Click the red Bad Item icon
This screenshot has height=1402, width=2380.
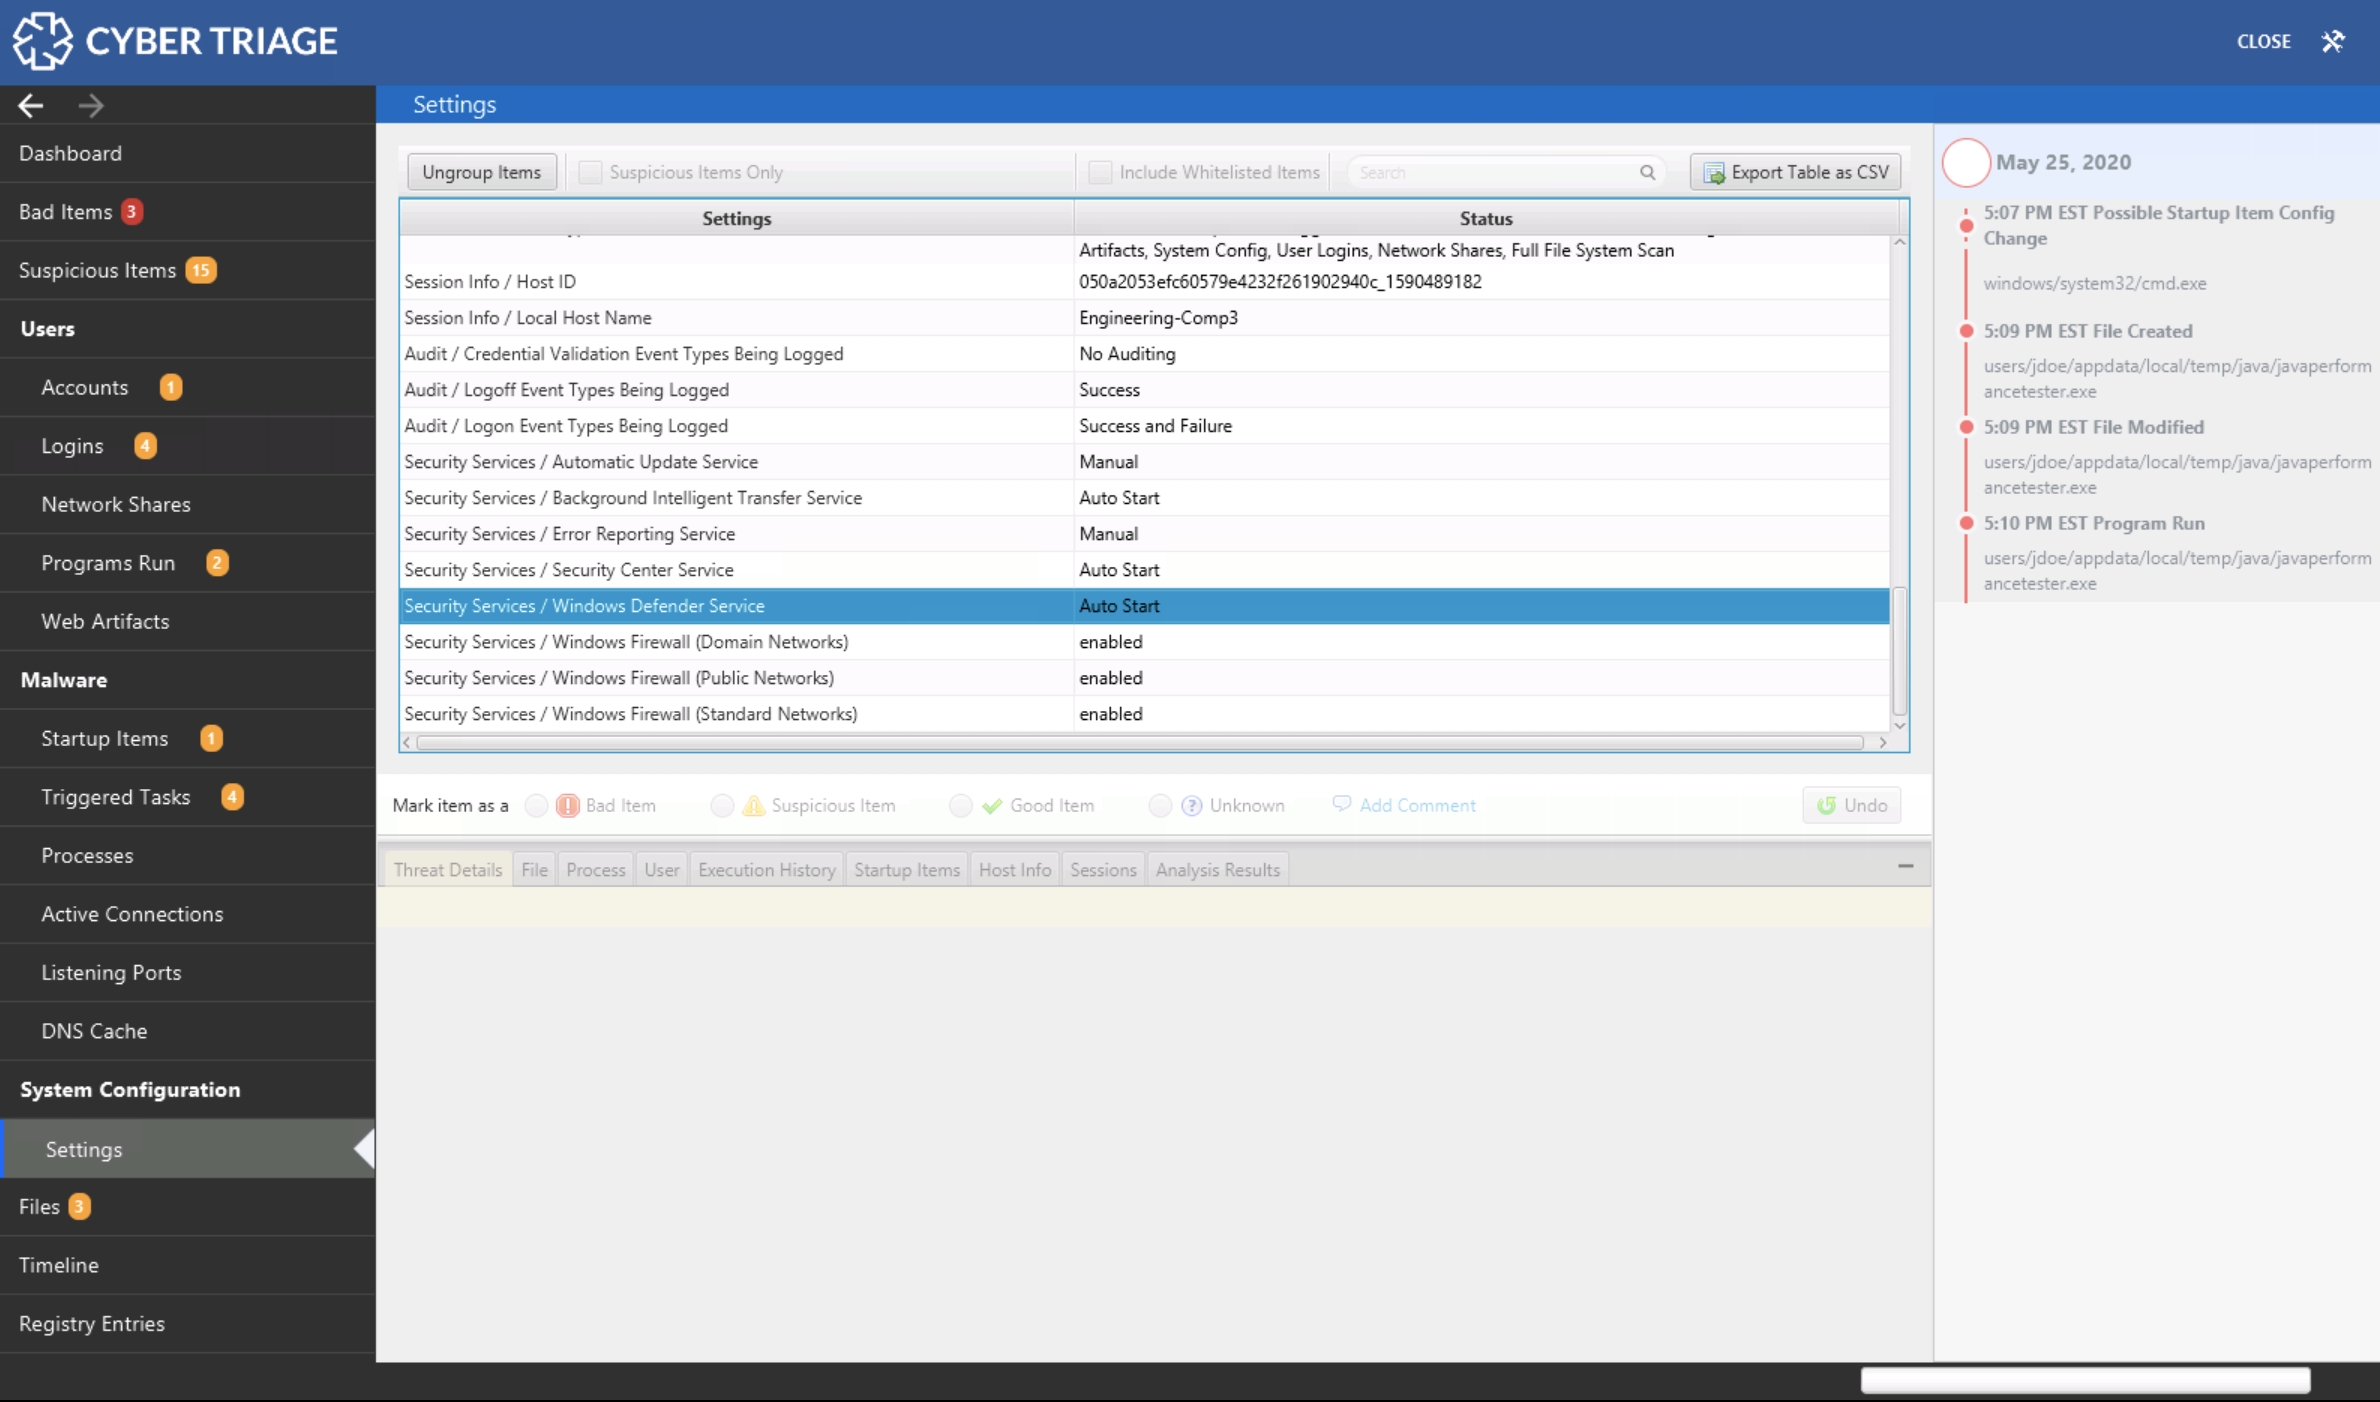567,805
